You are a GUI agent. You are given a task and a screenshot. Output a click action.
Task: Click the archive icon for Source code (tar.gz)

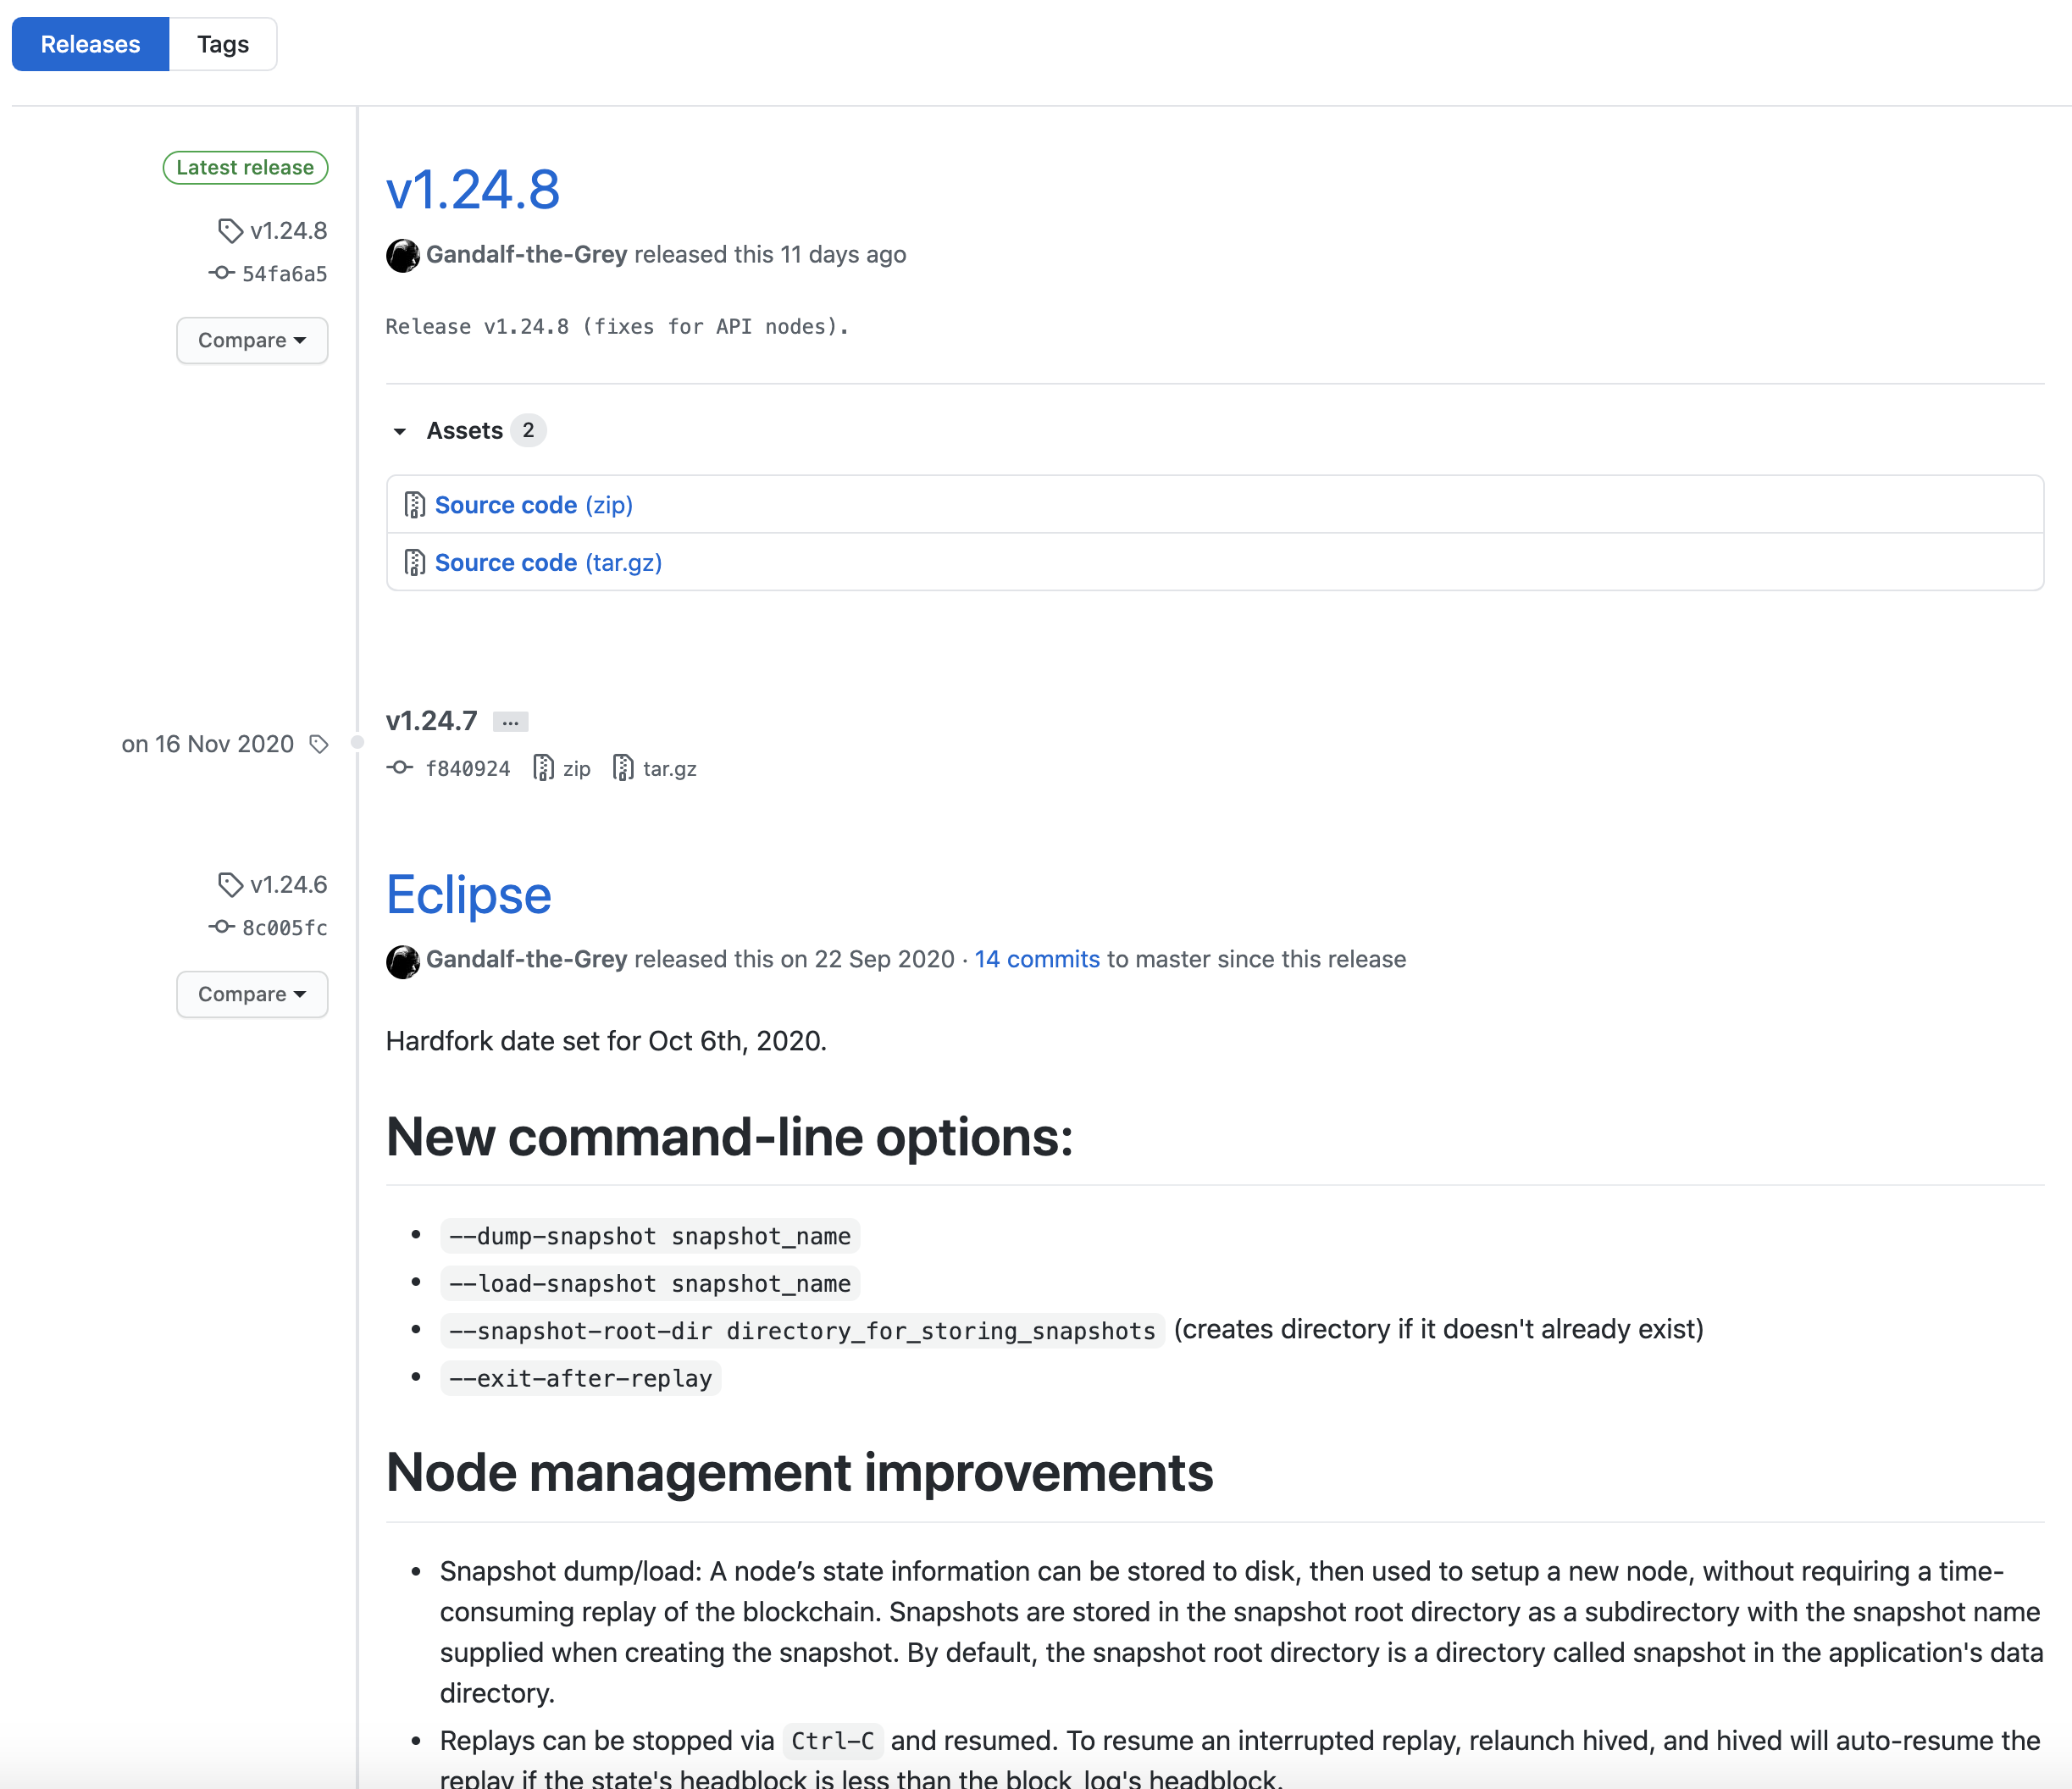[x=414, y=563]
